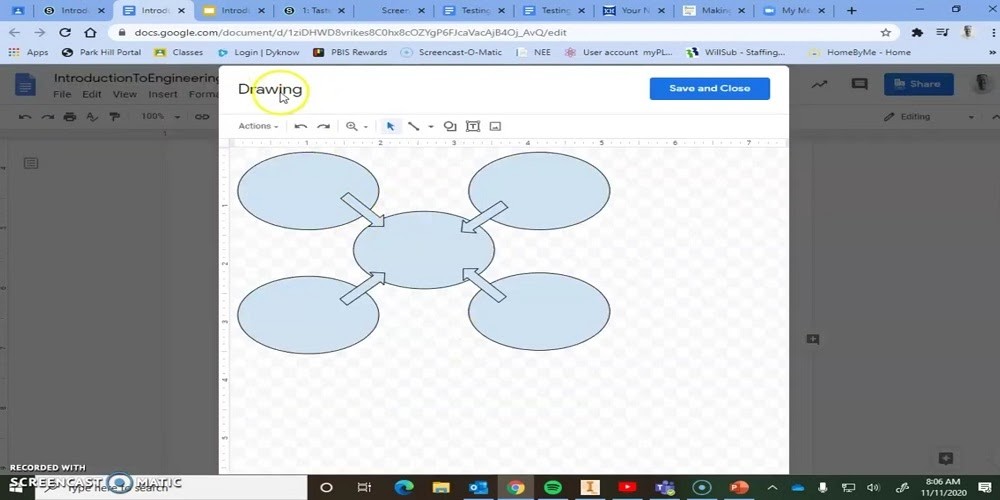Select the Text box tool

(x=473, y=127)
